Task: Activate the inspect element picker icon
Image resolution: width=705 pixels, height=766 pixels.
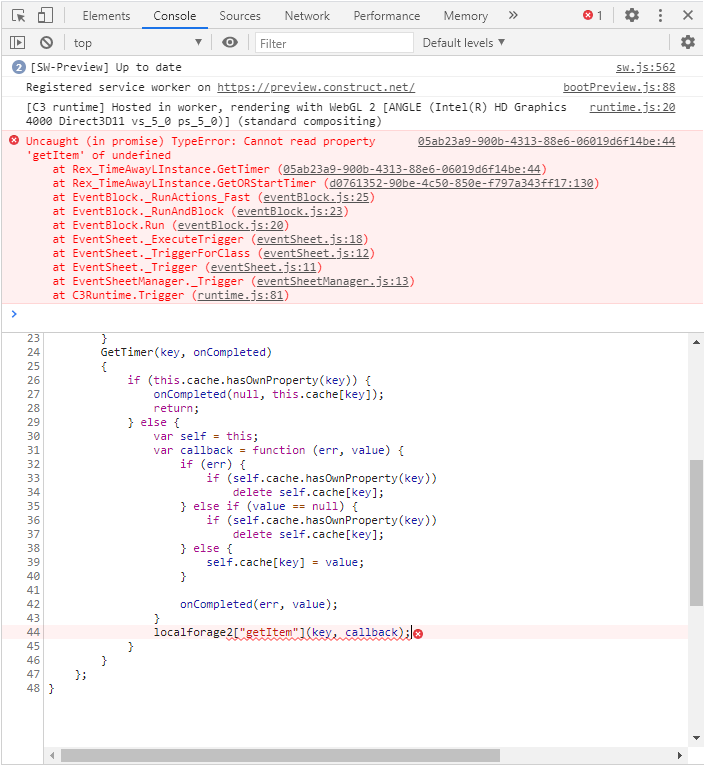Action: pos(19,16)
